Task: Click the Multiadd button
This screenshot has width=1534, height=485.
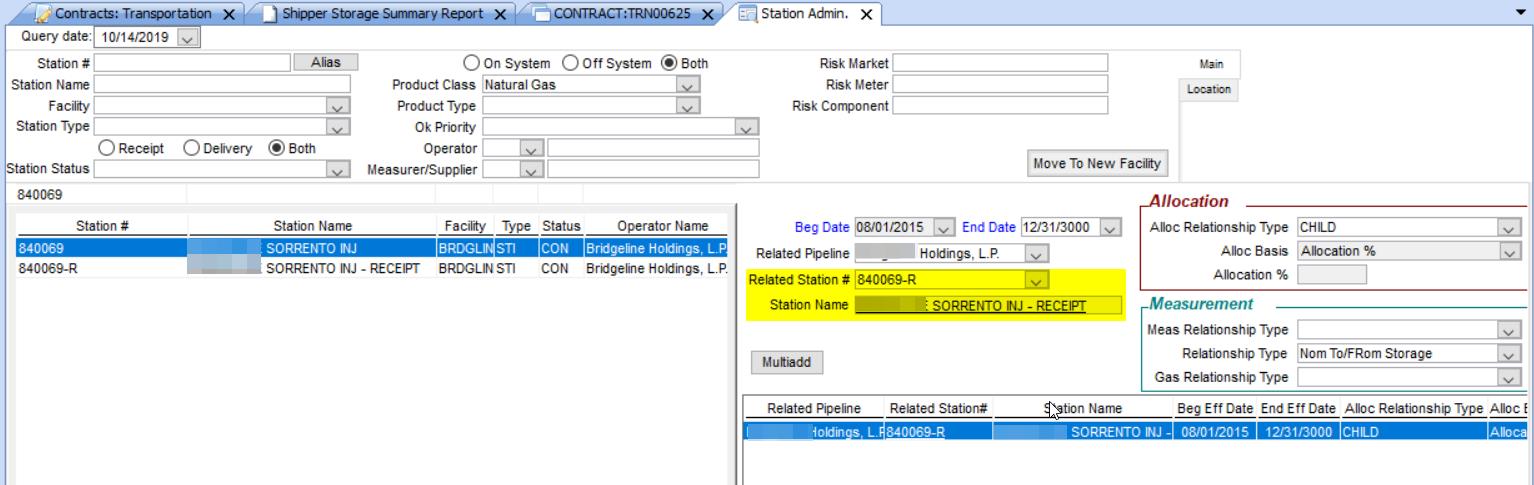Action: 787,363
